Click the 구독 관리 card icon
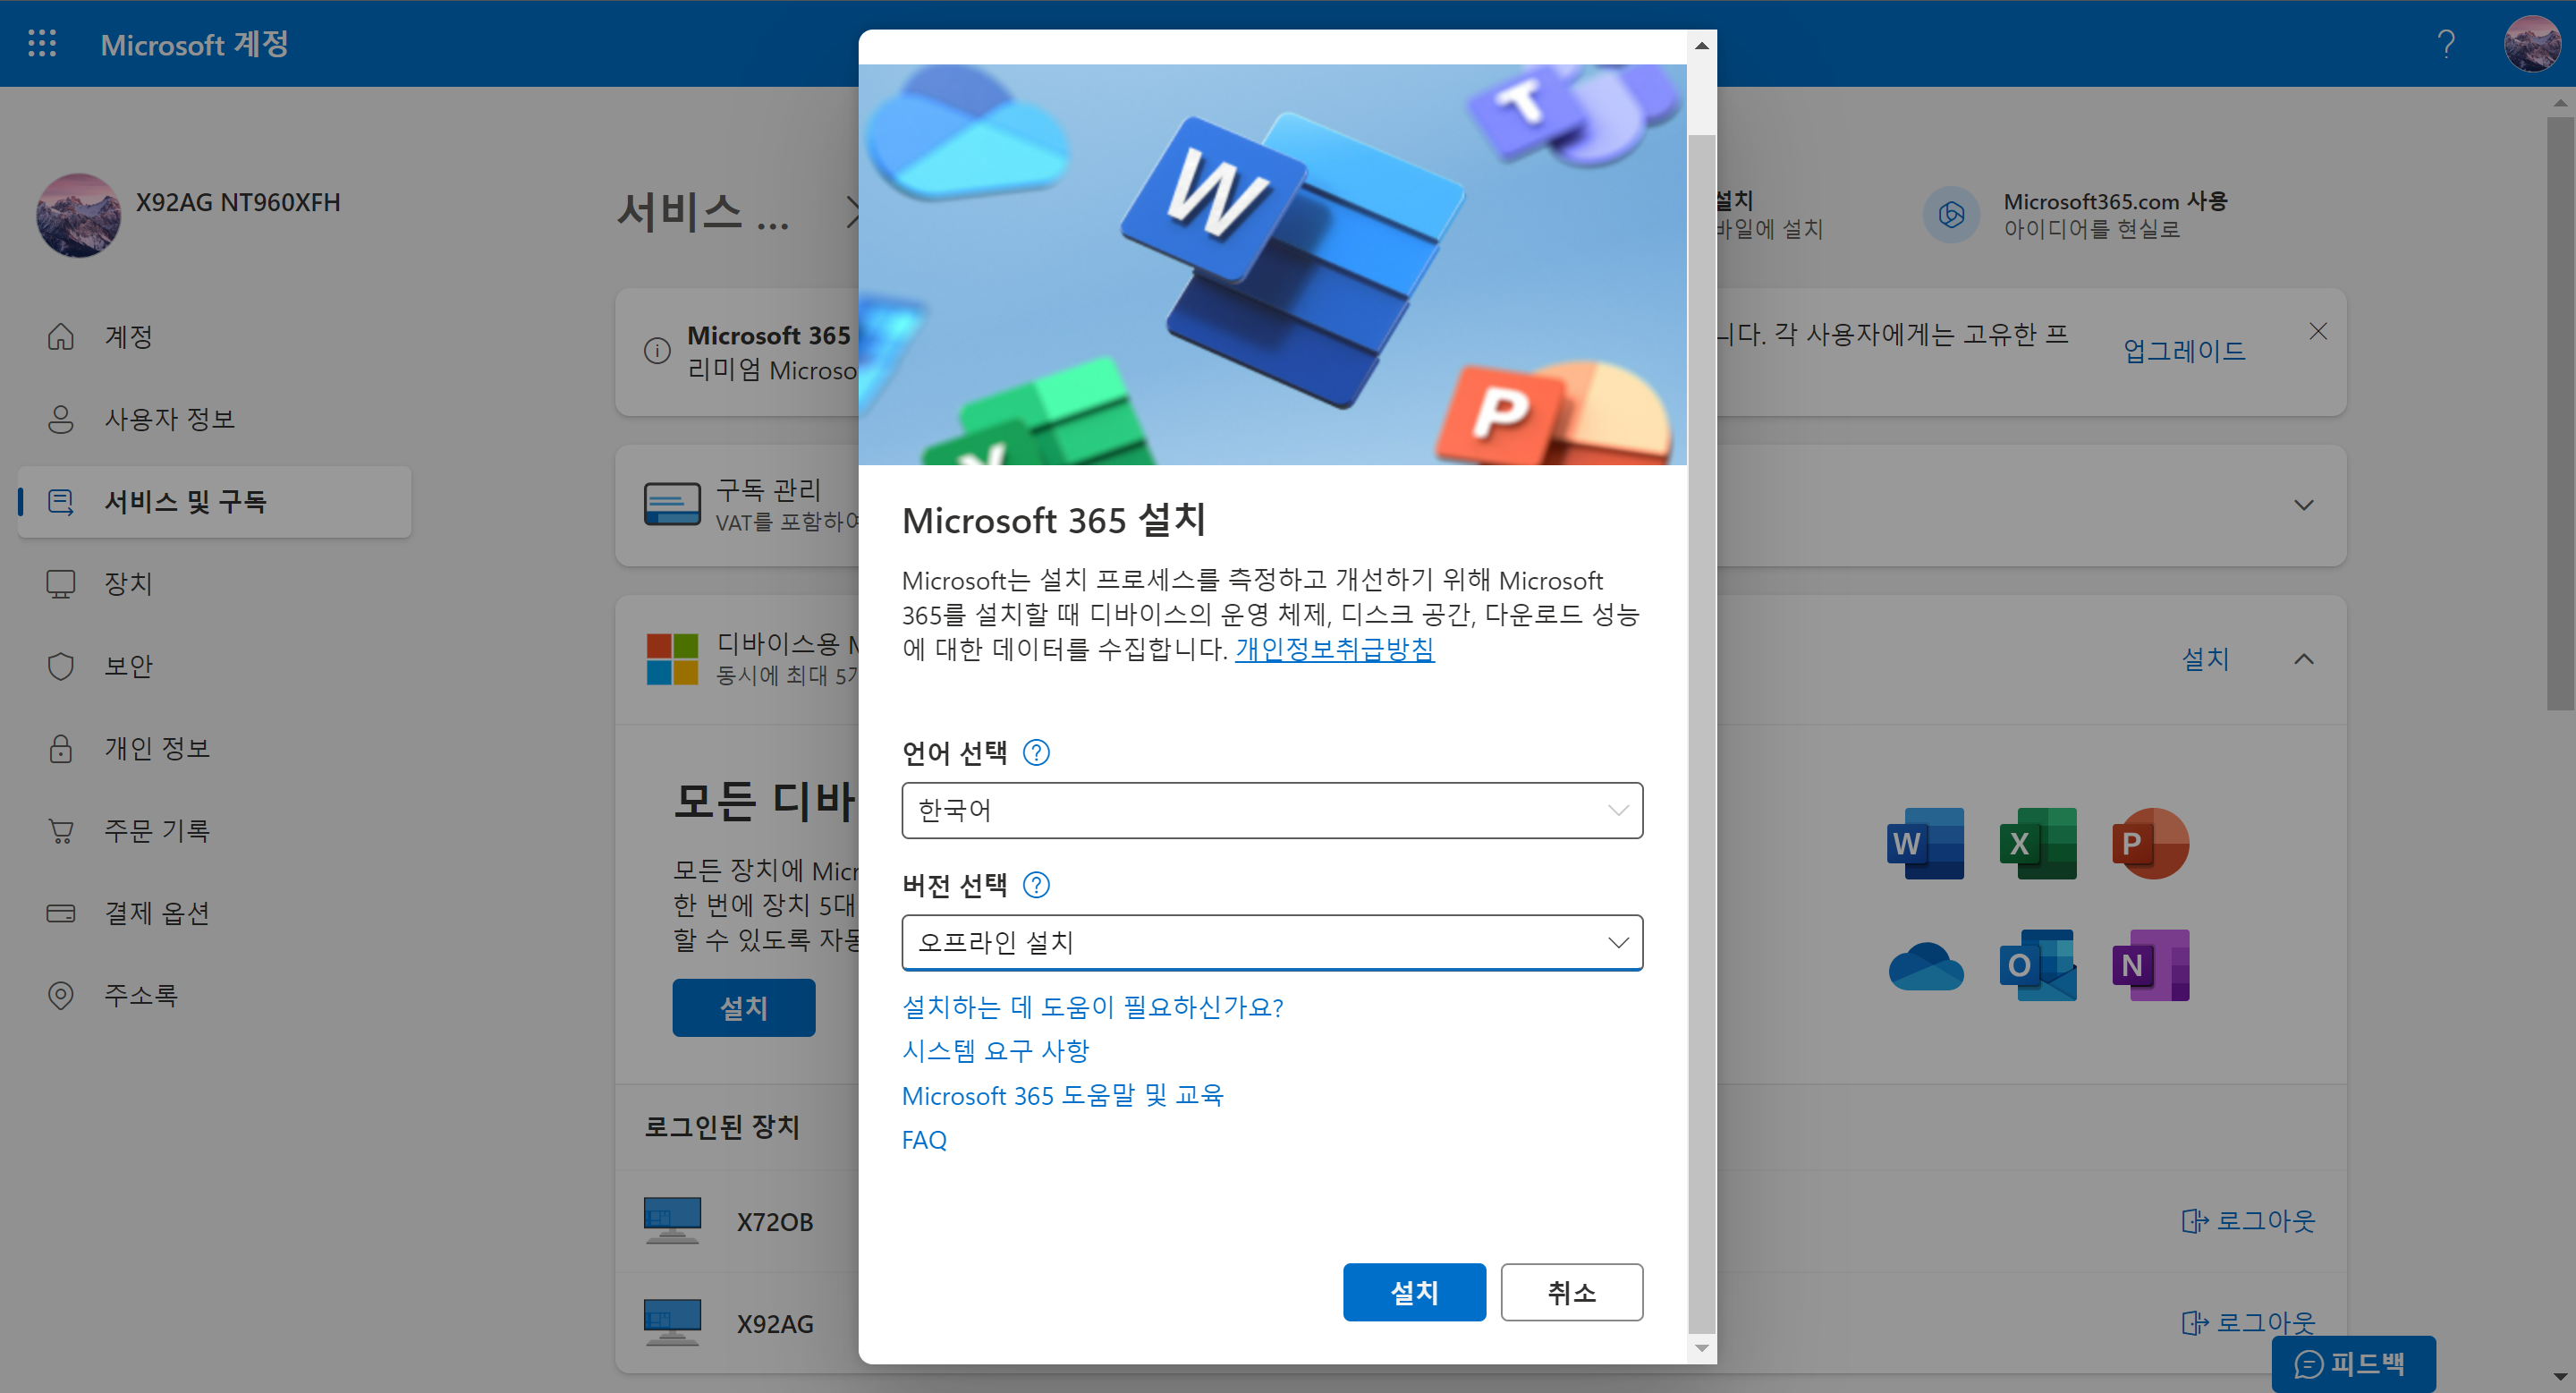Image resolution: width=2576 pixels, height=1393 pixels. pos(672,505)
